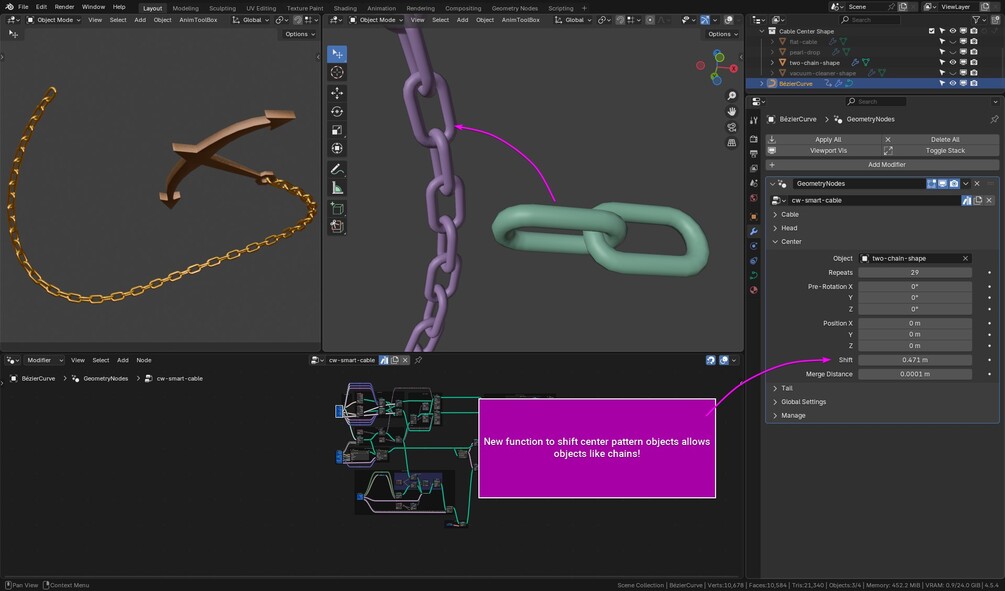Image resolution: width=1005 pixels, height=591 pixels.
Task: Select the Move tool in the viewport toolbar
Action: click(x=337, y=92)
